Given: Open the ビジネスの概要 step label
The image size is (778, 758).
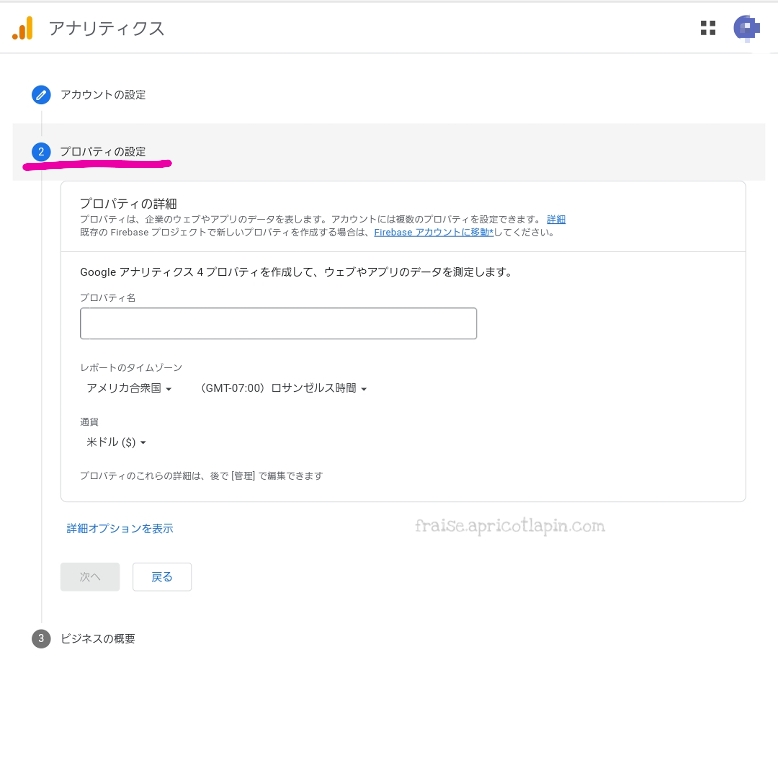Looking at the screenshot, I should click(98, 638).
